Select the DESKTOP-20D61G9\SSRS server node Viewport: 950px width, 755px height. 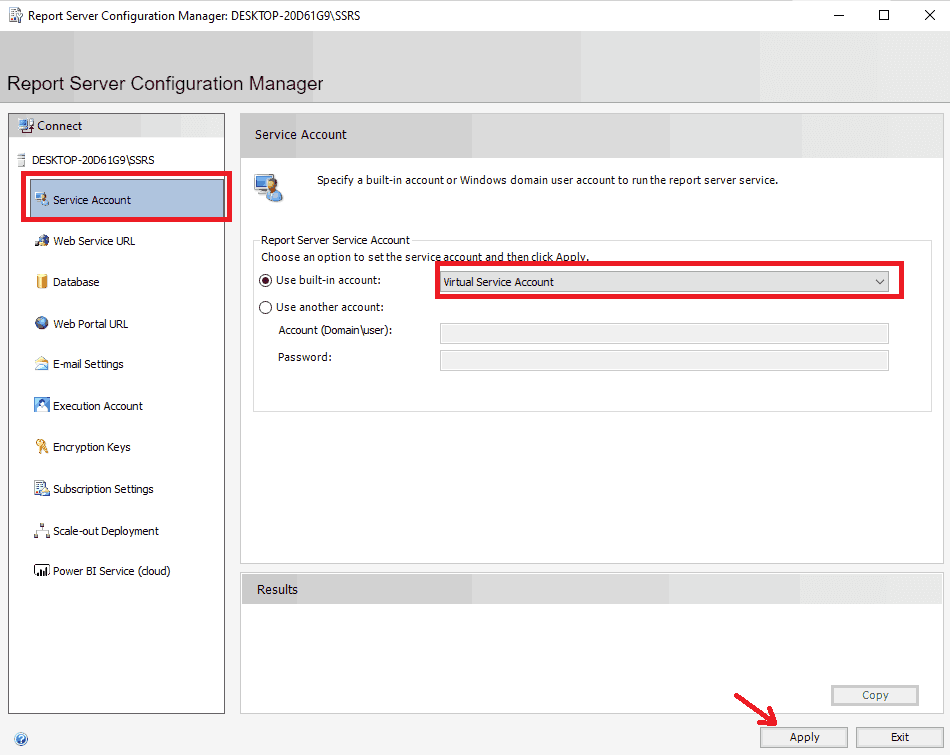(x=92, y=160)
